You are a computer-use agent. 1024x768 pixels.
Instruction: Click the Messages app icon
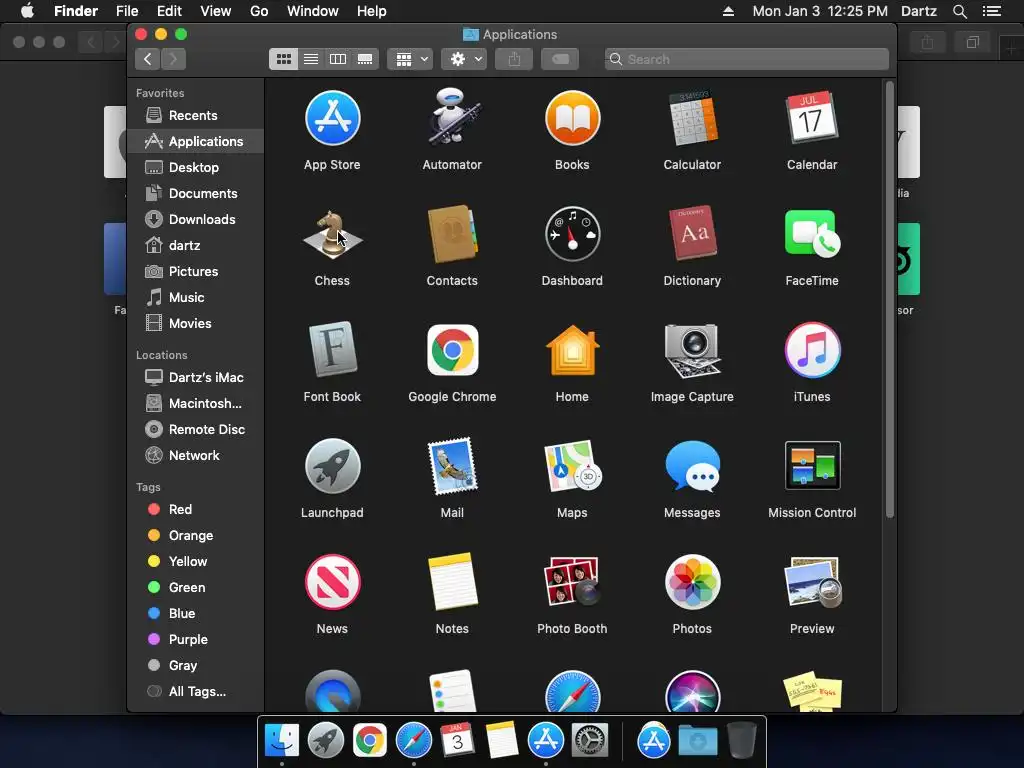692,466
